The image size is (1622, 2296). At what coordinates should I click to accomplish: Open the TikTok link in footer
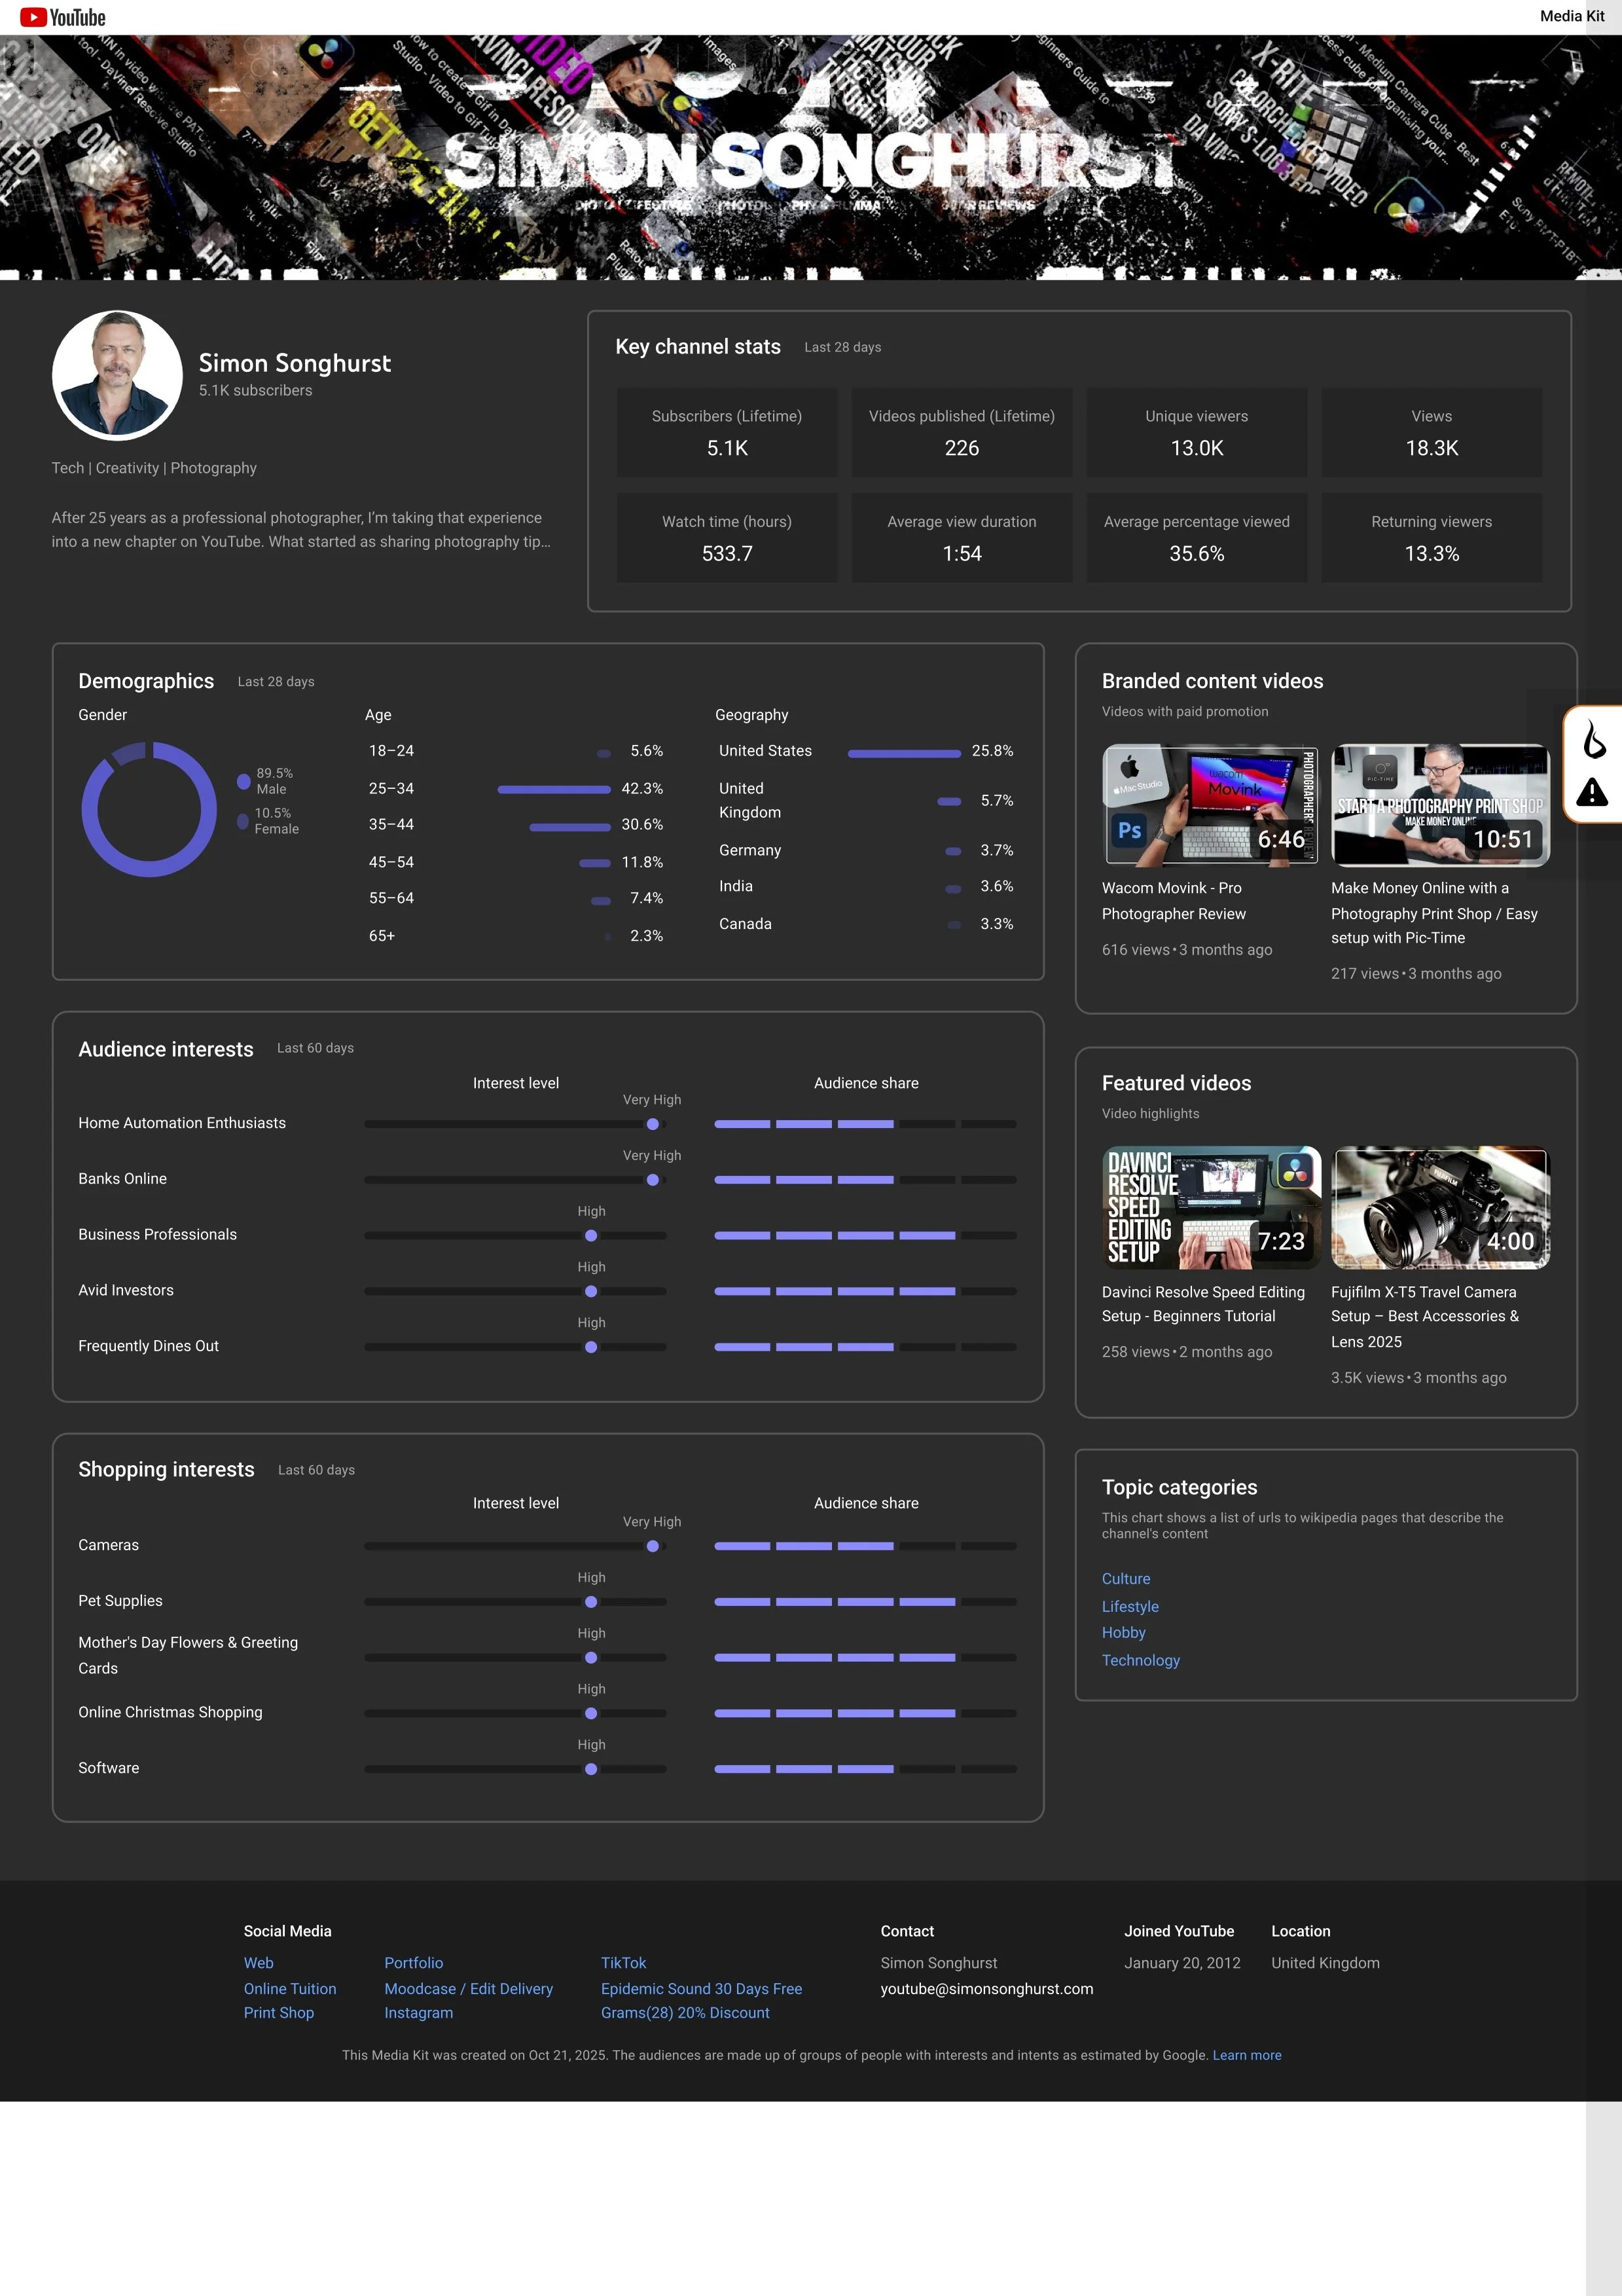(623, 1963)
